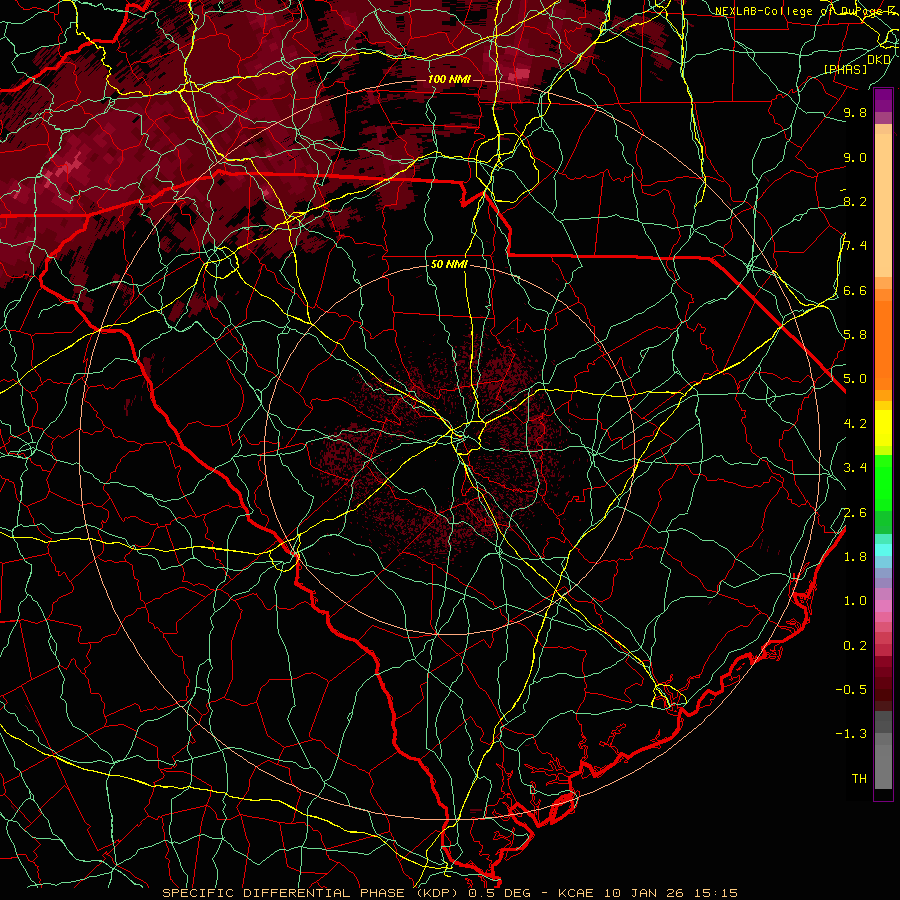This screenshot has width=900, height=900.
Task: Click the 1.0 scale value
Action: point(855,601)
